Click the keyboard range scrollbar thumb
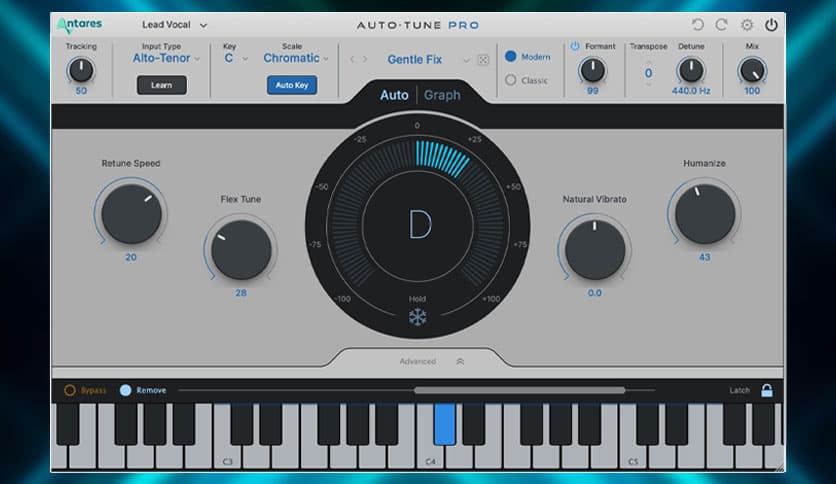 pos(520,390)
